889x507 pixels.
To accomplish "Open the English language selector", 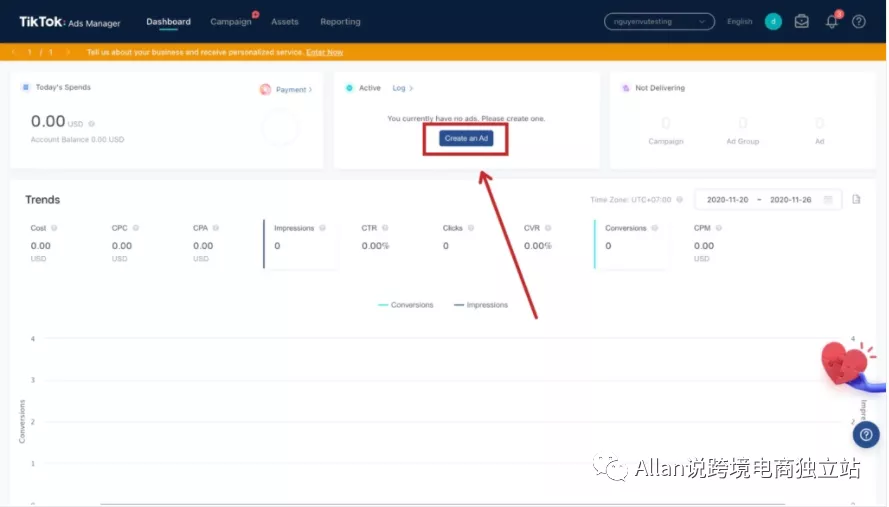I will coord(739,22).
